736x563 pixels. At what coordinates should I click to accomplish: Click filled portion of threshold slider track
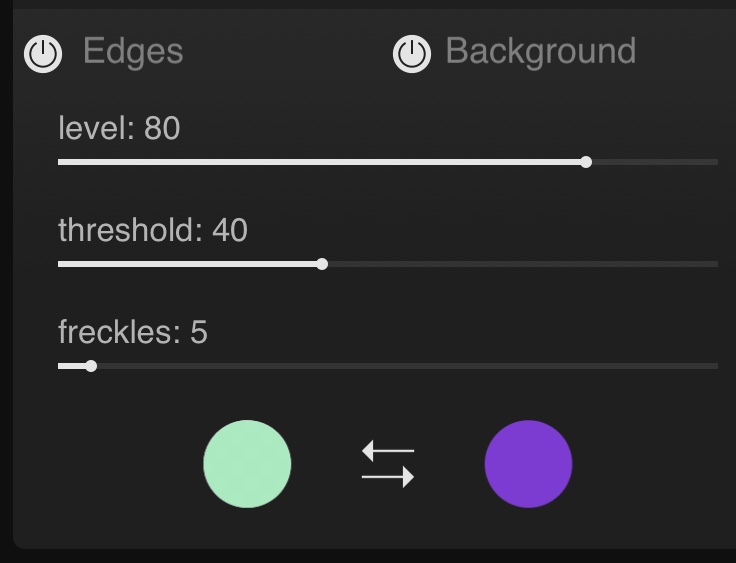190,264
